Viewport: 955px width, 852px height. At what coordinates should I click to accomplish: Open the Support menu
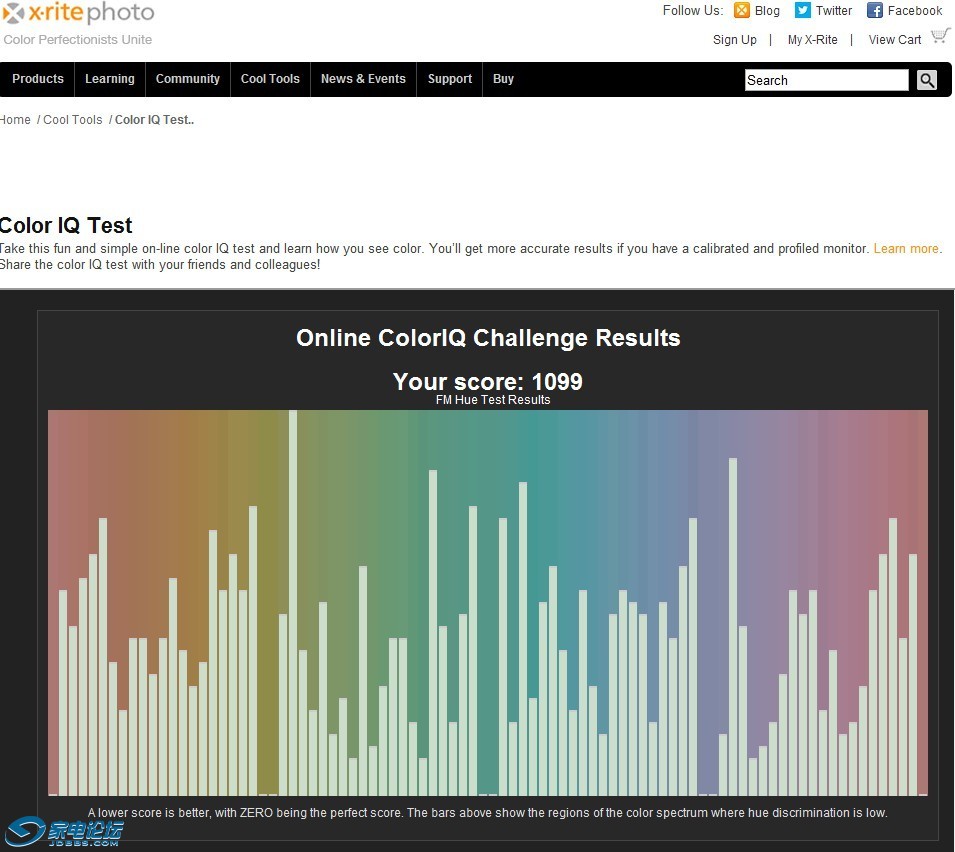coord(450,79)
